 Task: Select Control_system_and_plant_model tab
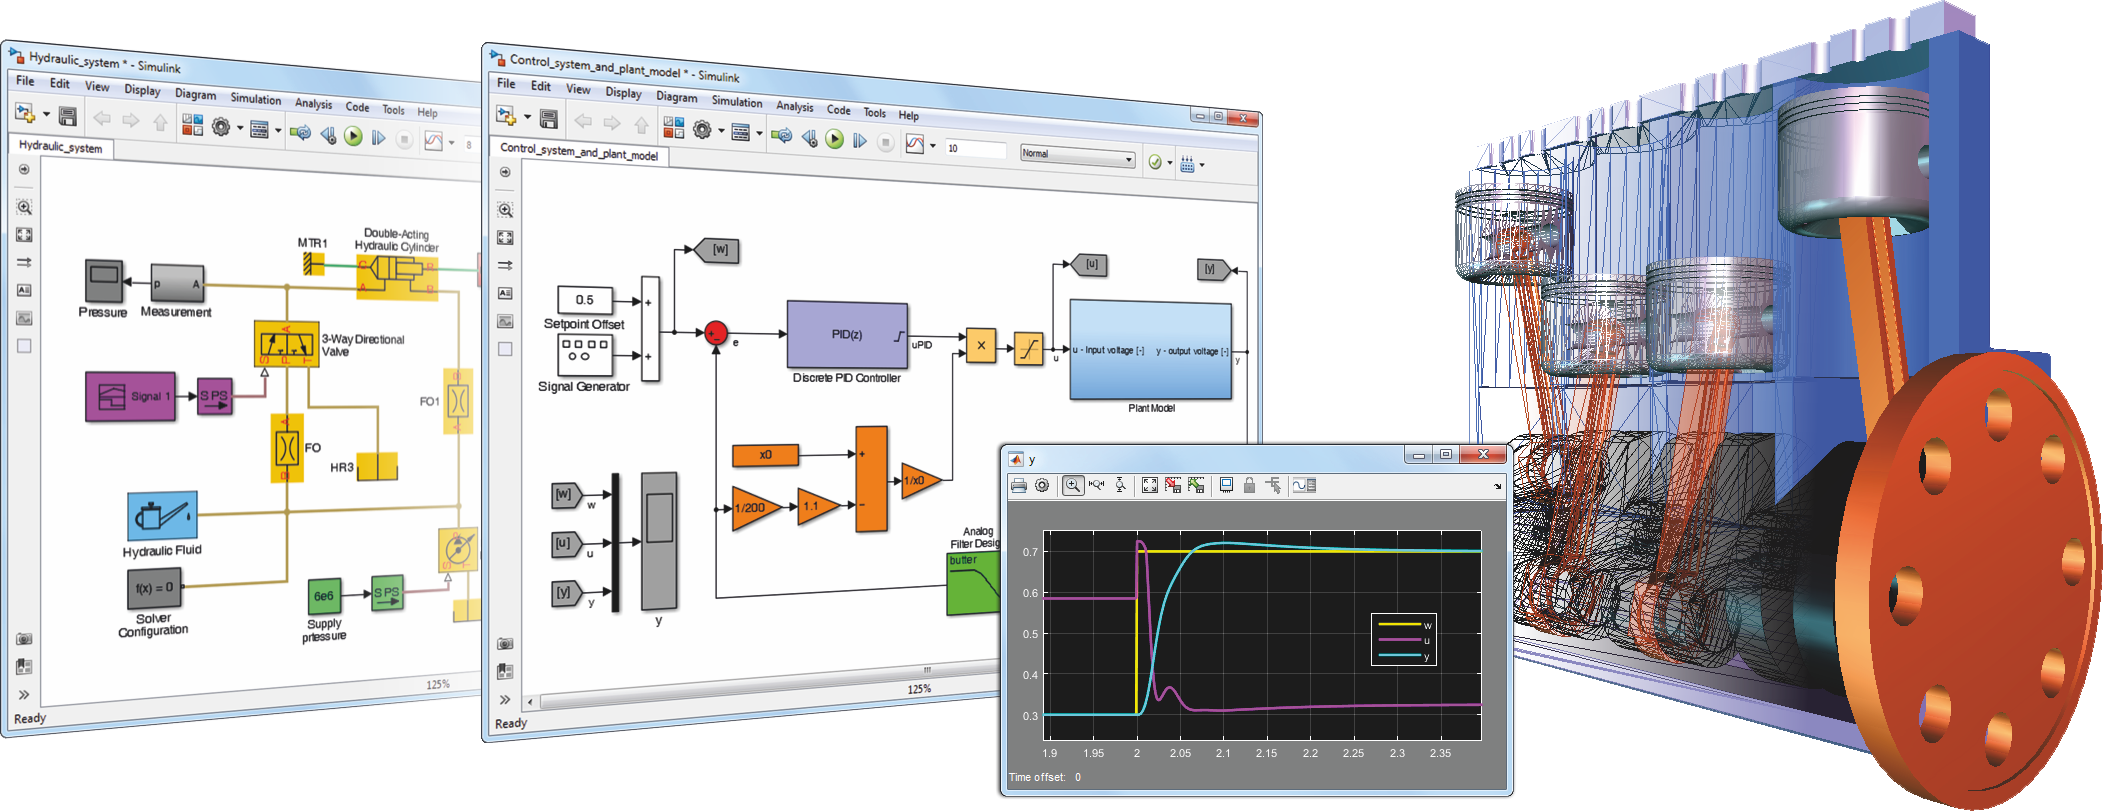[x=579, y=151]
